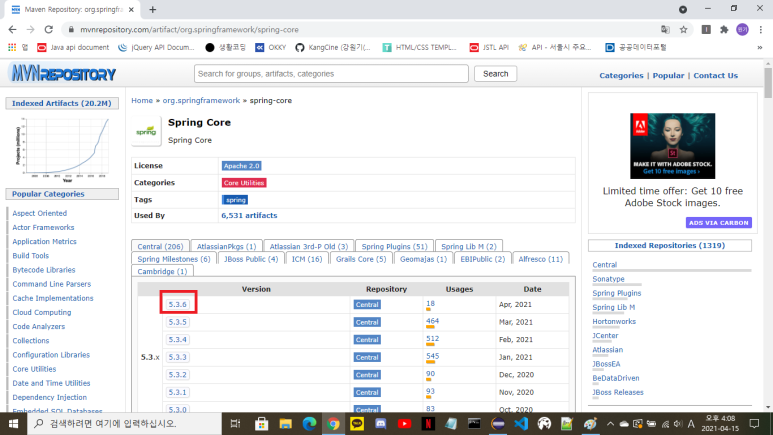Open Task View on the taskbar
This screenshot has width=773, height=435.
(236, 424)
